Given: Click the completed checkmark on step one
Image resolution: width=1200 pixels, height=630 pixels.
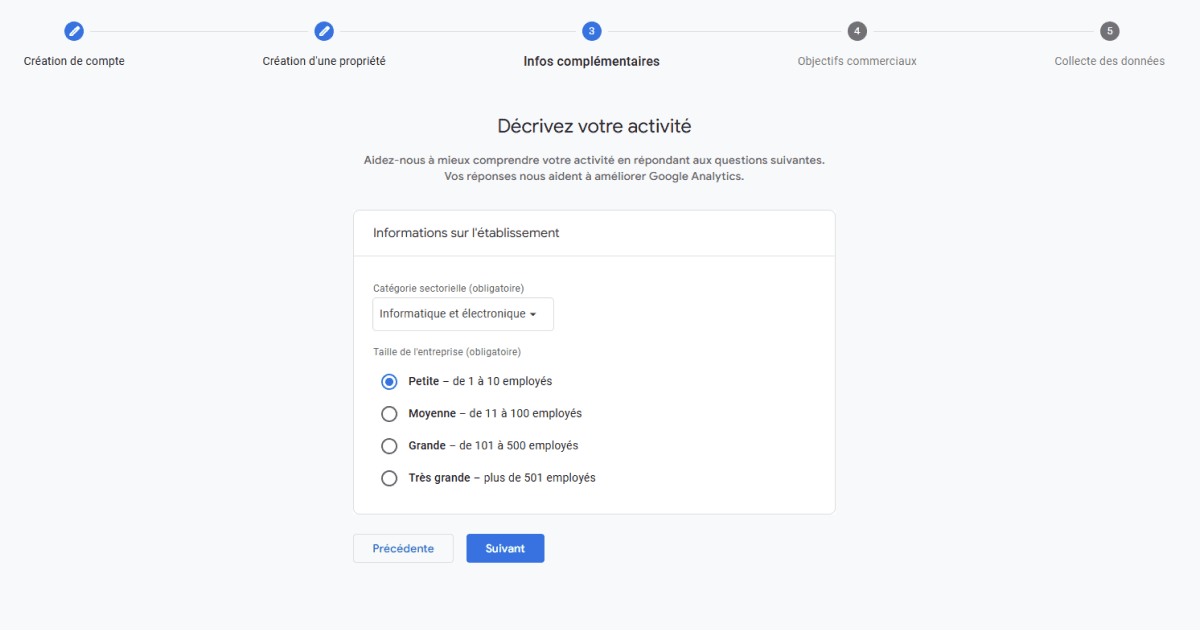Looking at the screenshot, I should [74, 31].
